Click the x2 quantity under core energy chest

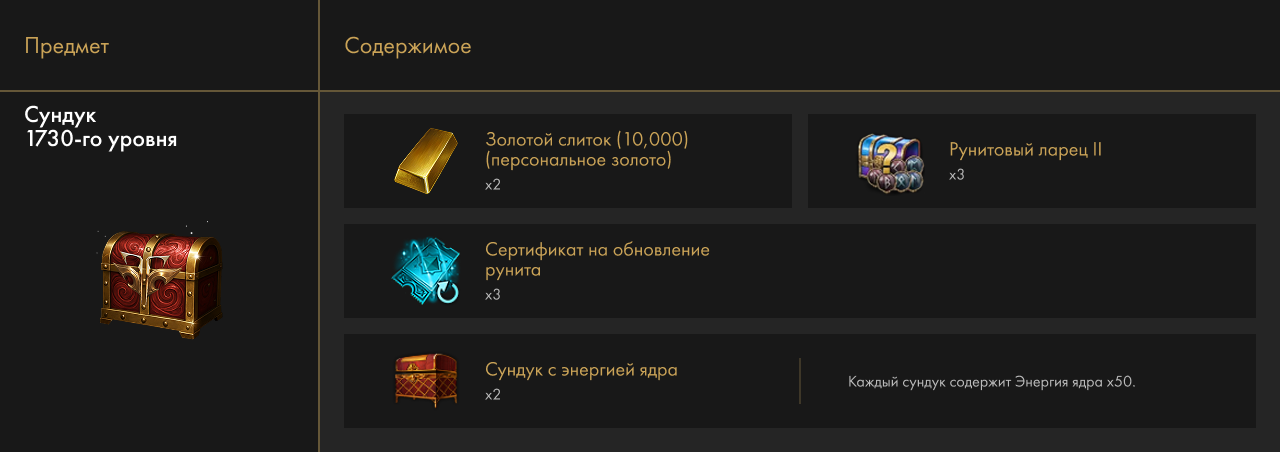[x=493, y=395]
